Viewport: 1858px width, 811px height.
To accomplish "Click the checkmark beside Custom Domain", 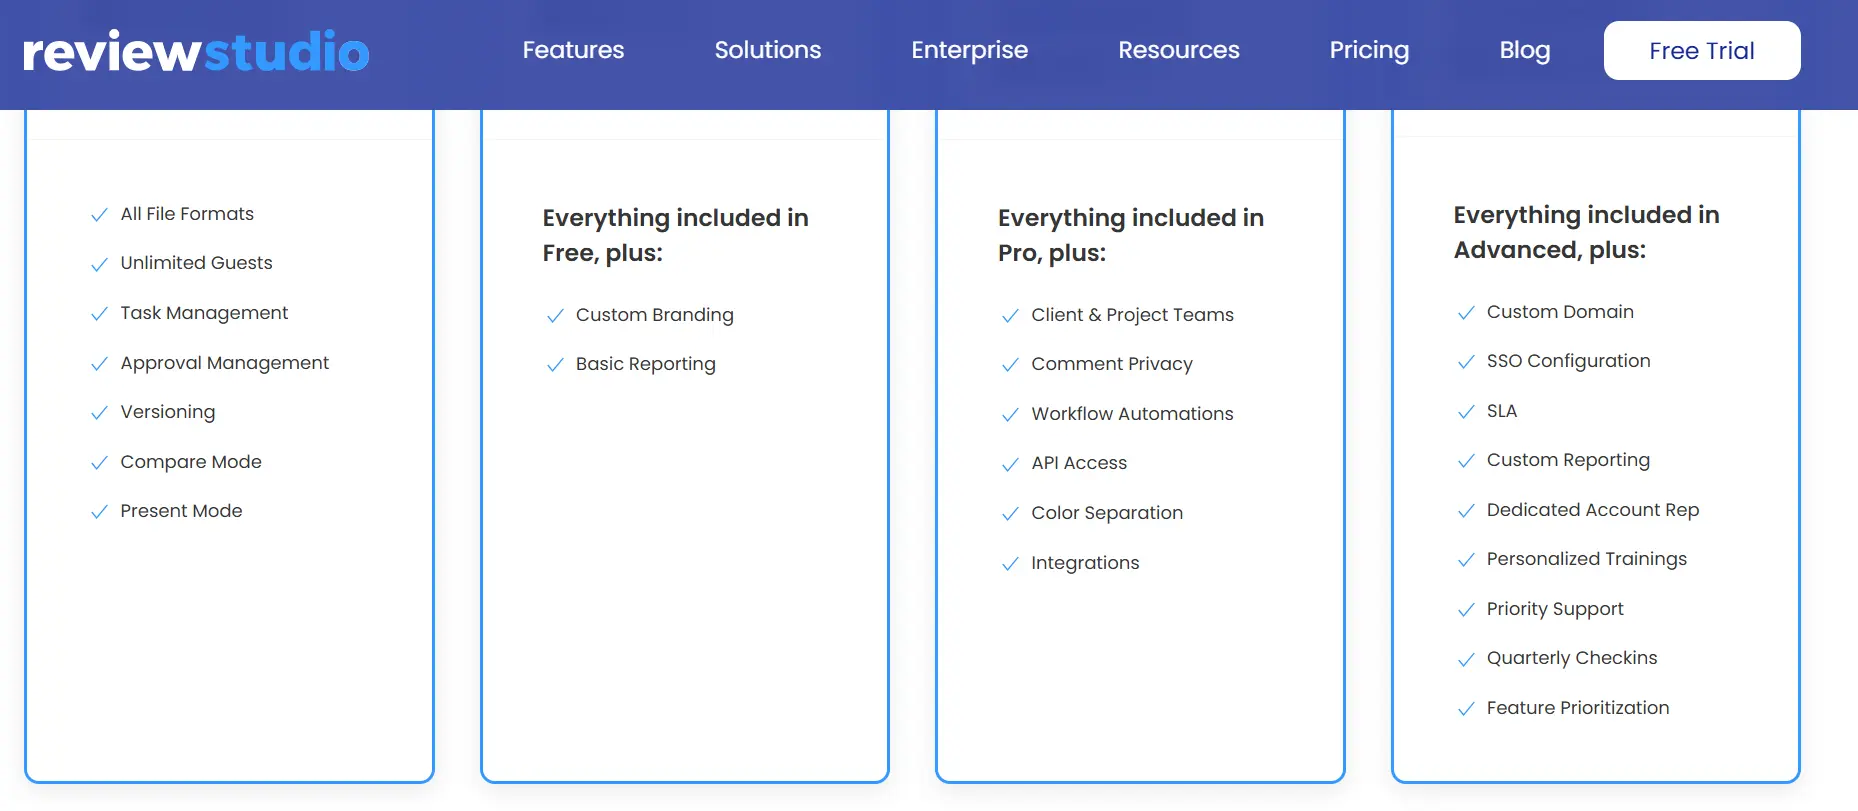I will (1466, 312).
